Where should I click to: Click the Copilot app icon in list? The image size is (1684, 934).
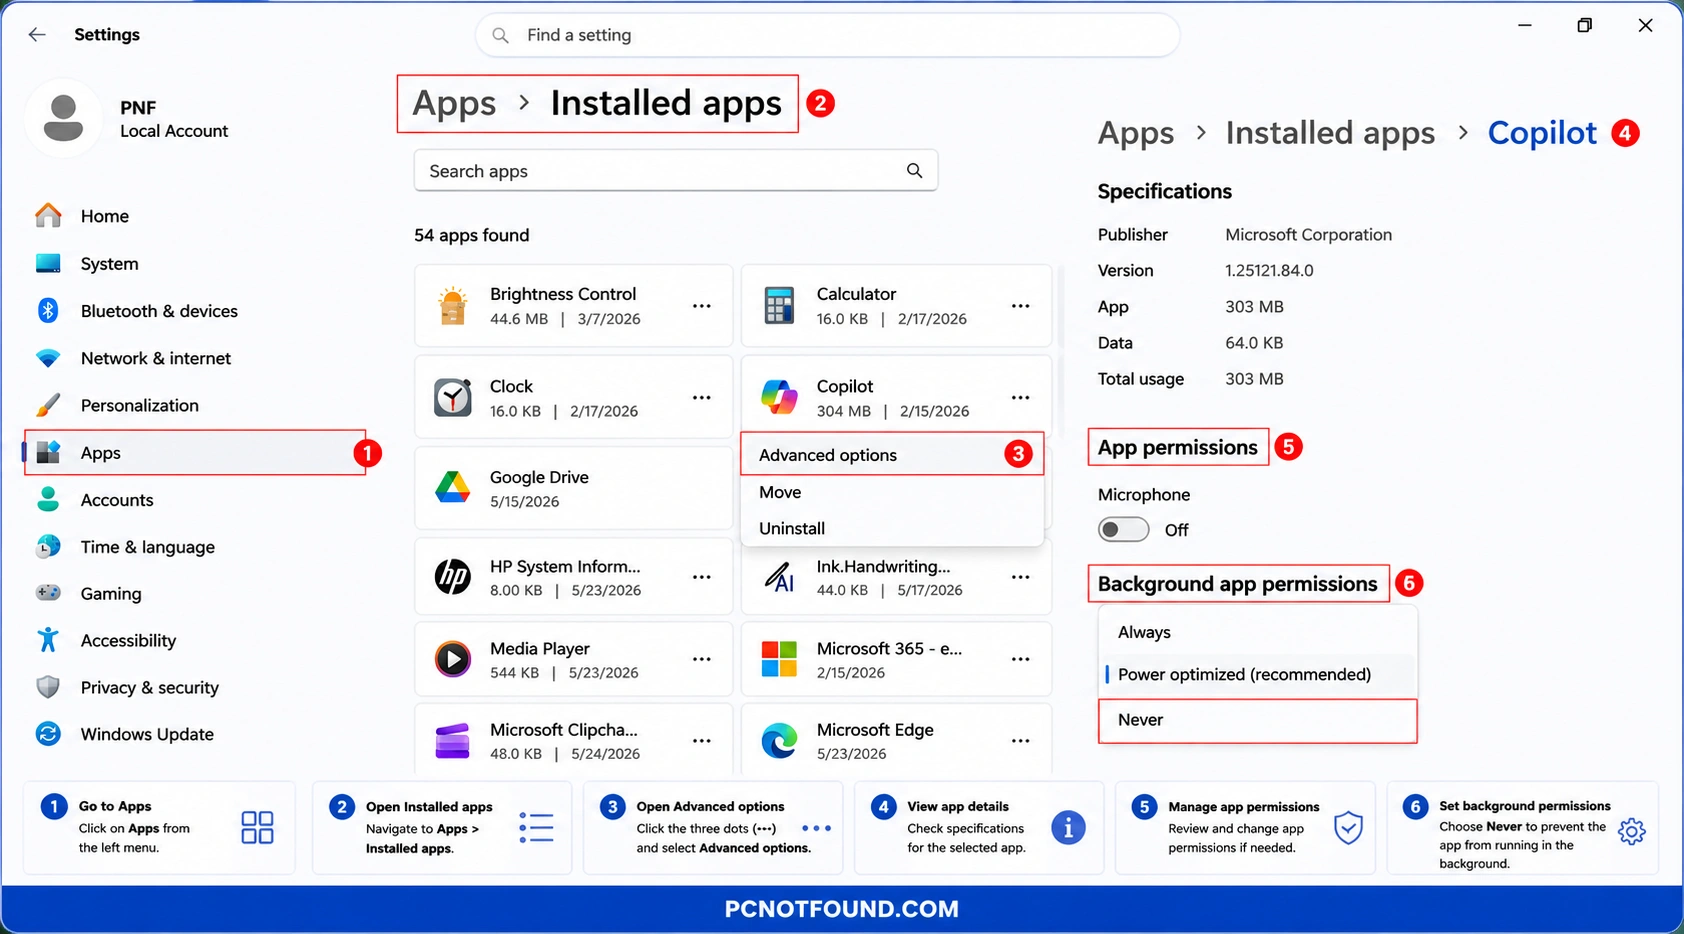779,398
